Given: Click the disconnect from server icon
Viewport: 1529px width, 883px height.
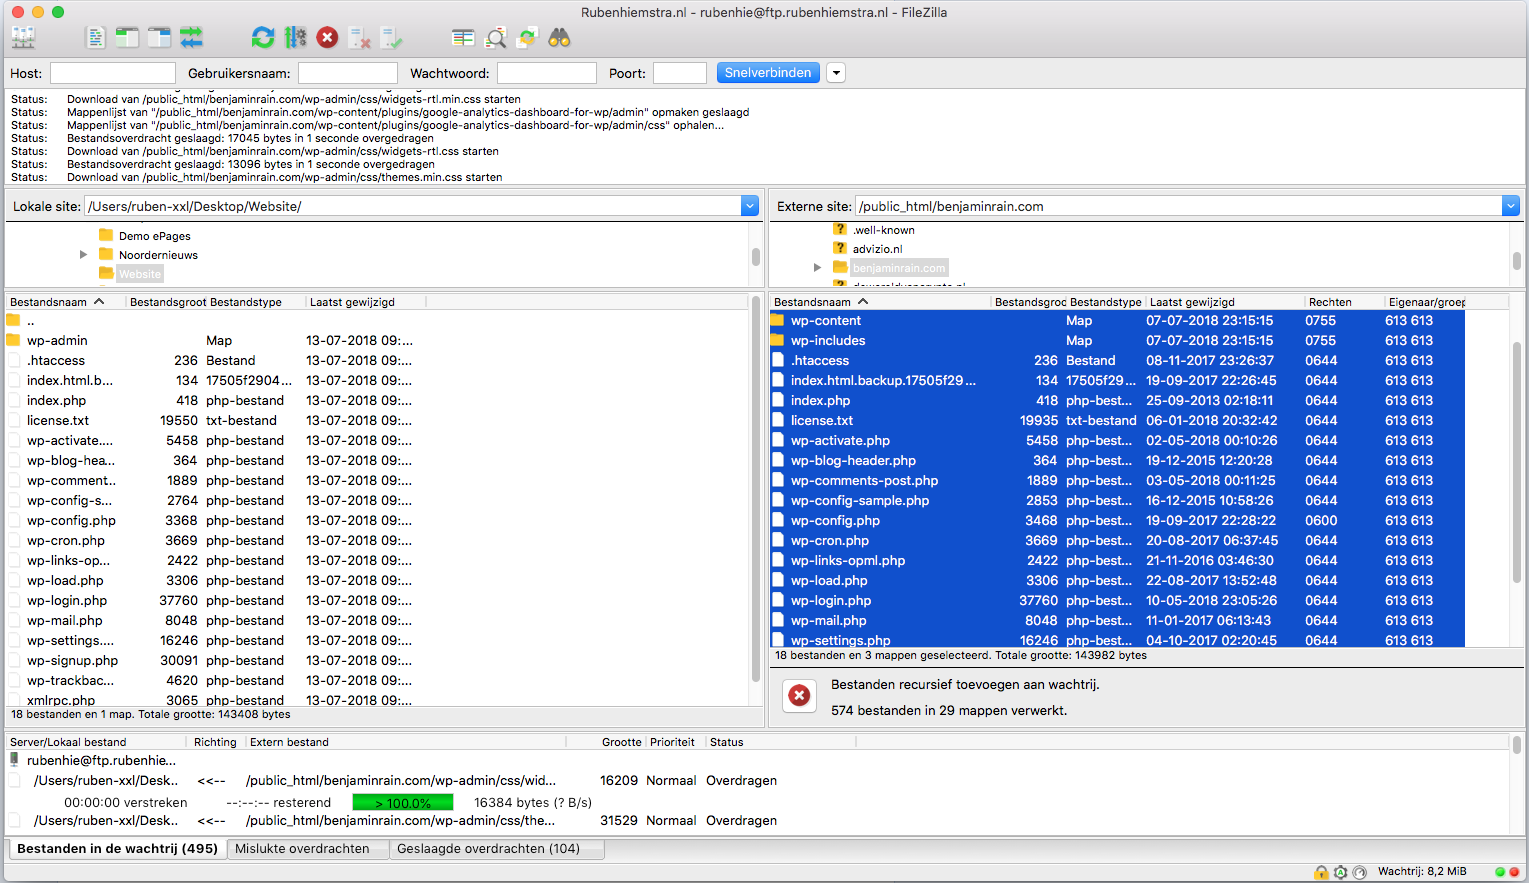Looking at the screenshot, I should [359, 38].
